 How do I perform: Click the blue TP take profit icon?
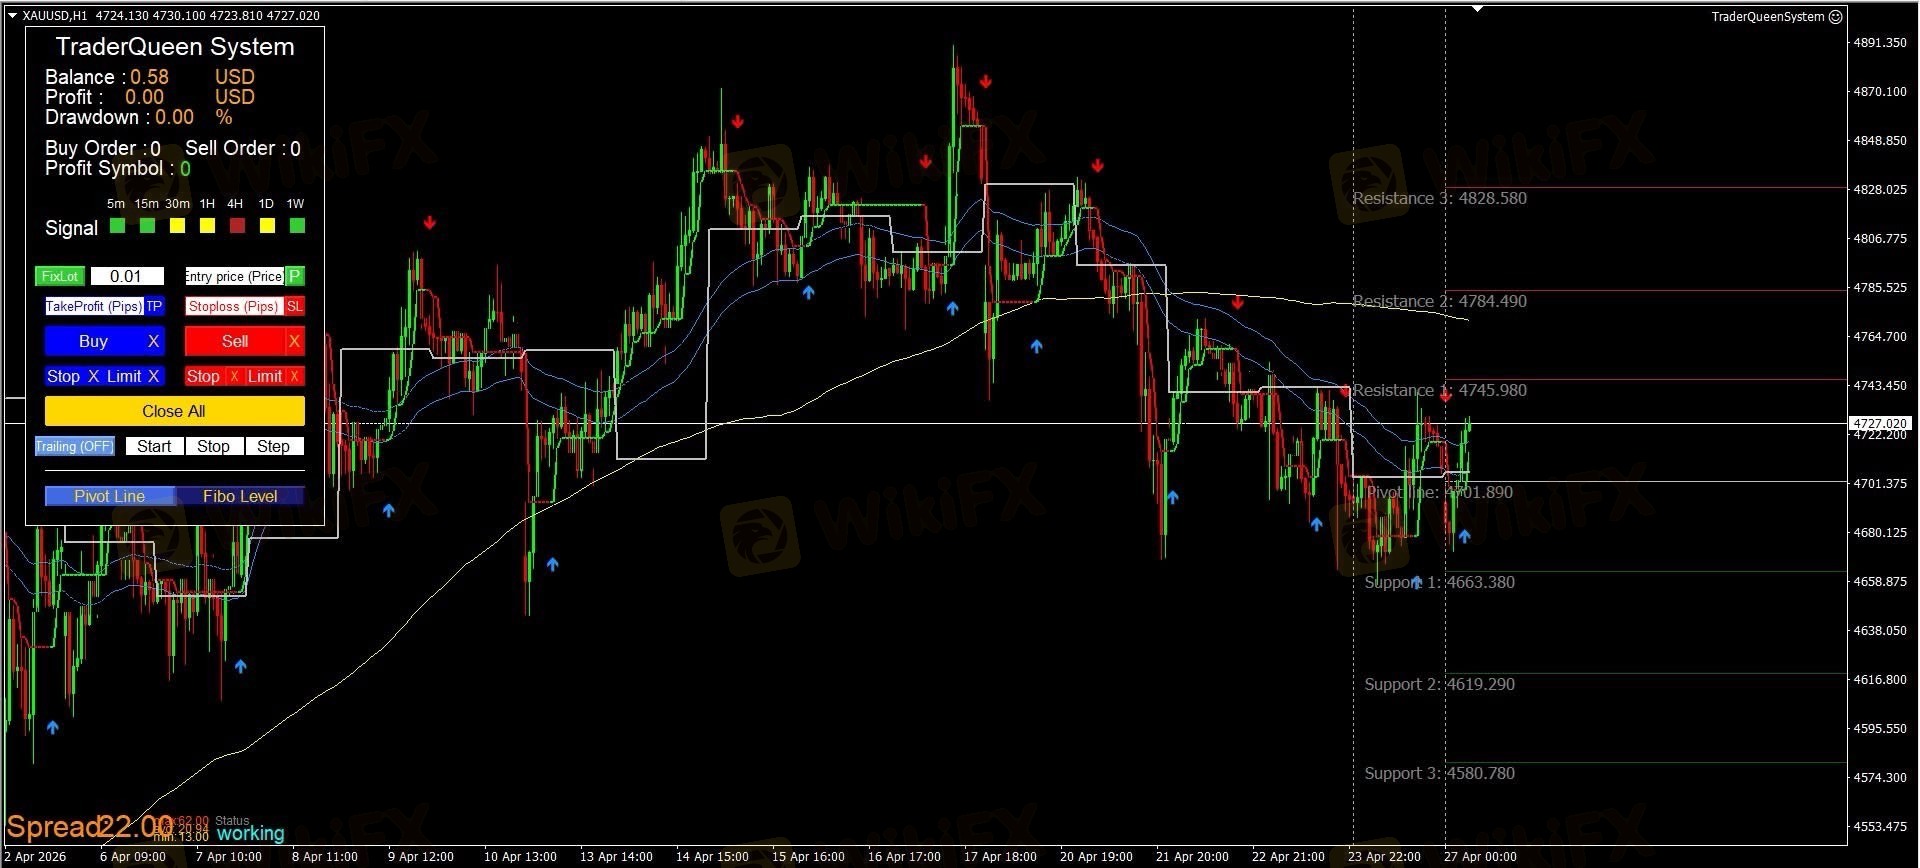[x=154, y=306]
